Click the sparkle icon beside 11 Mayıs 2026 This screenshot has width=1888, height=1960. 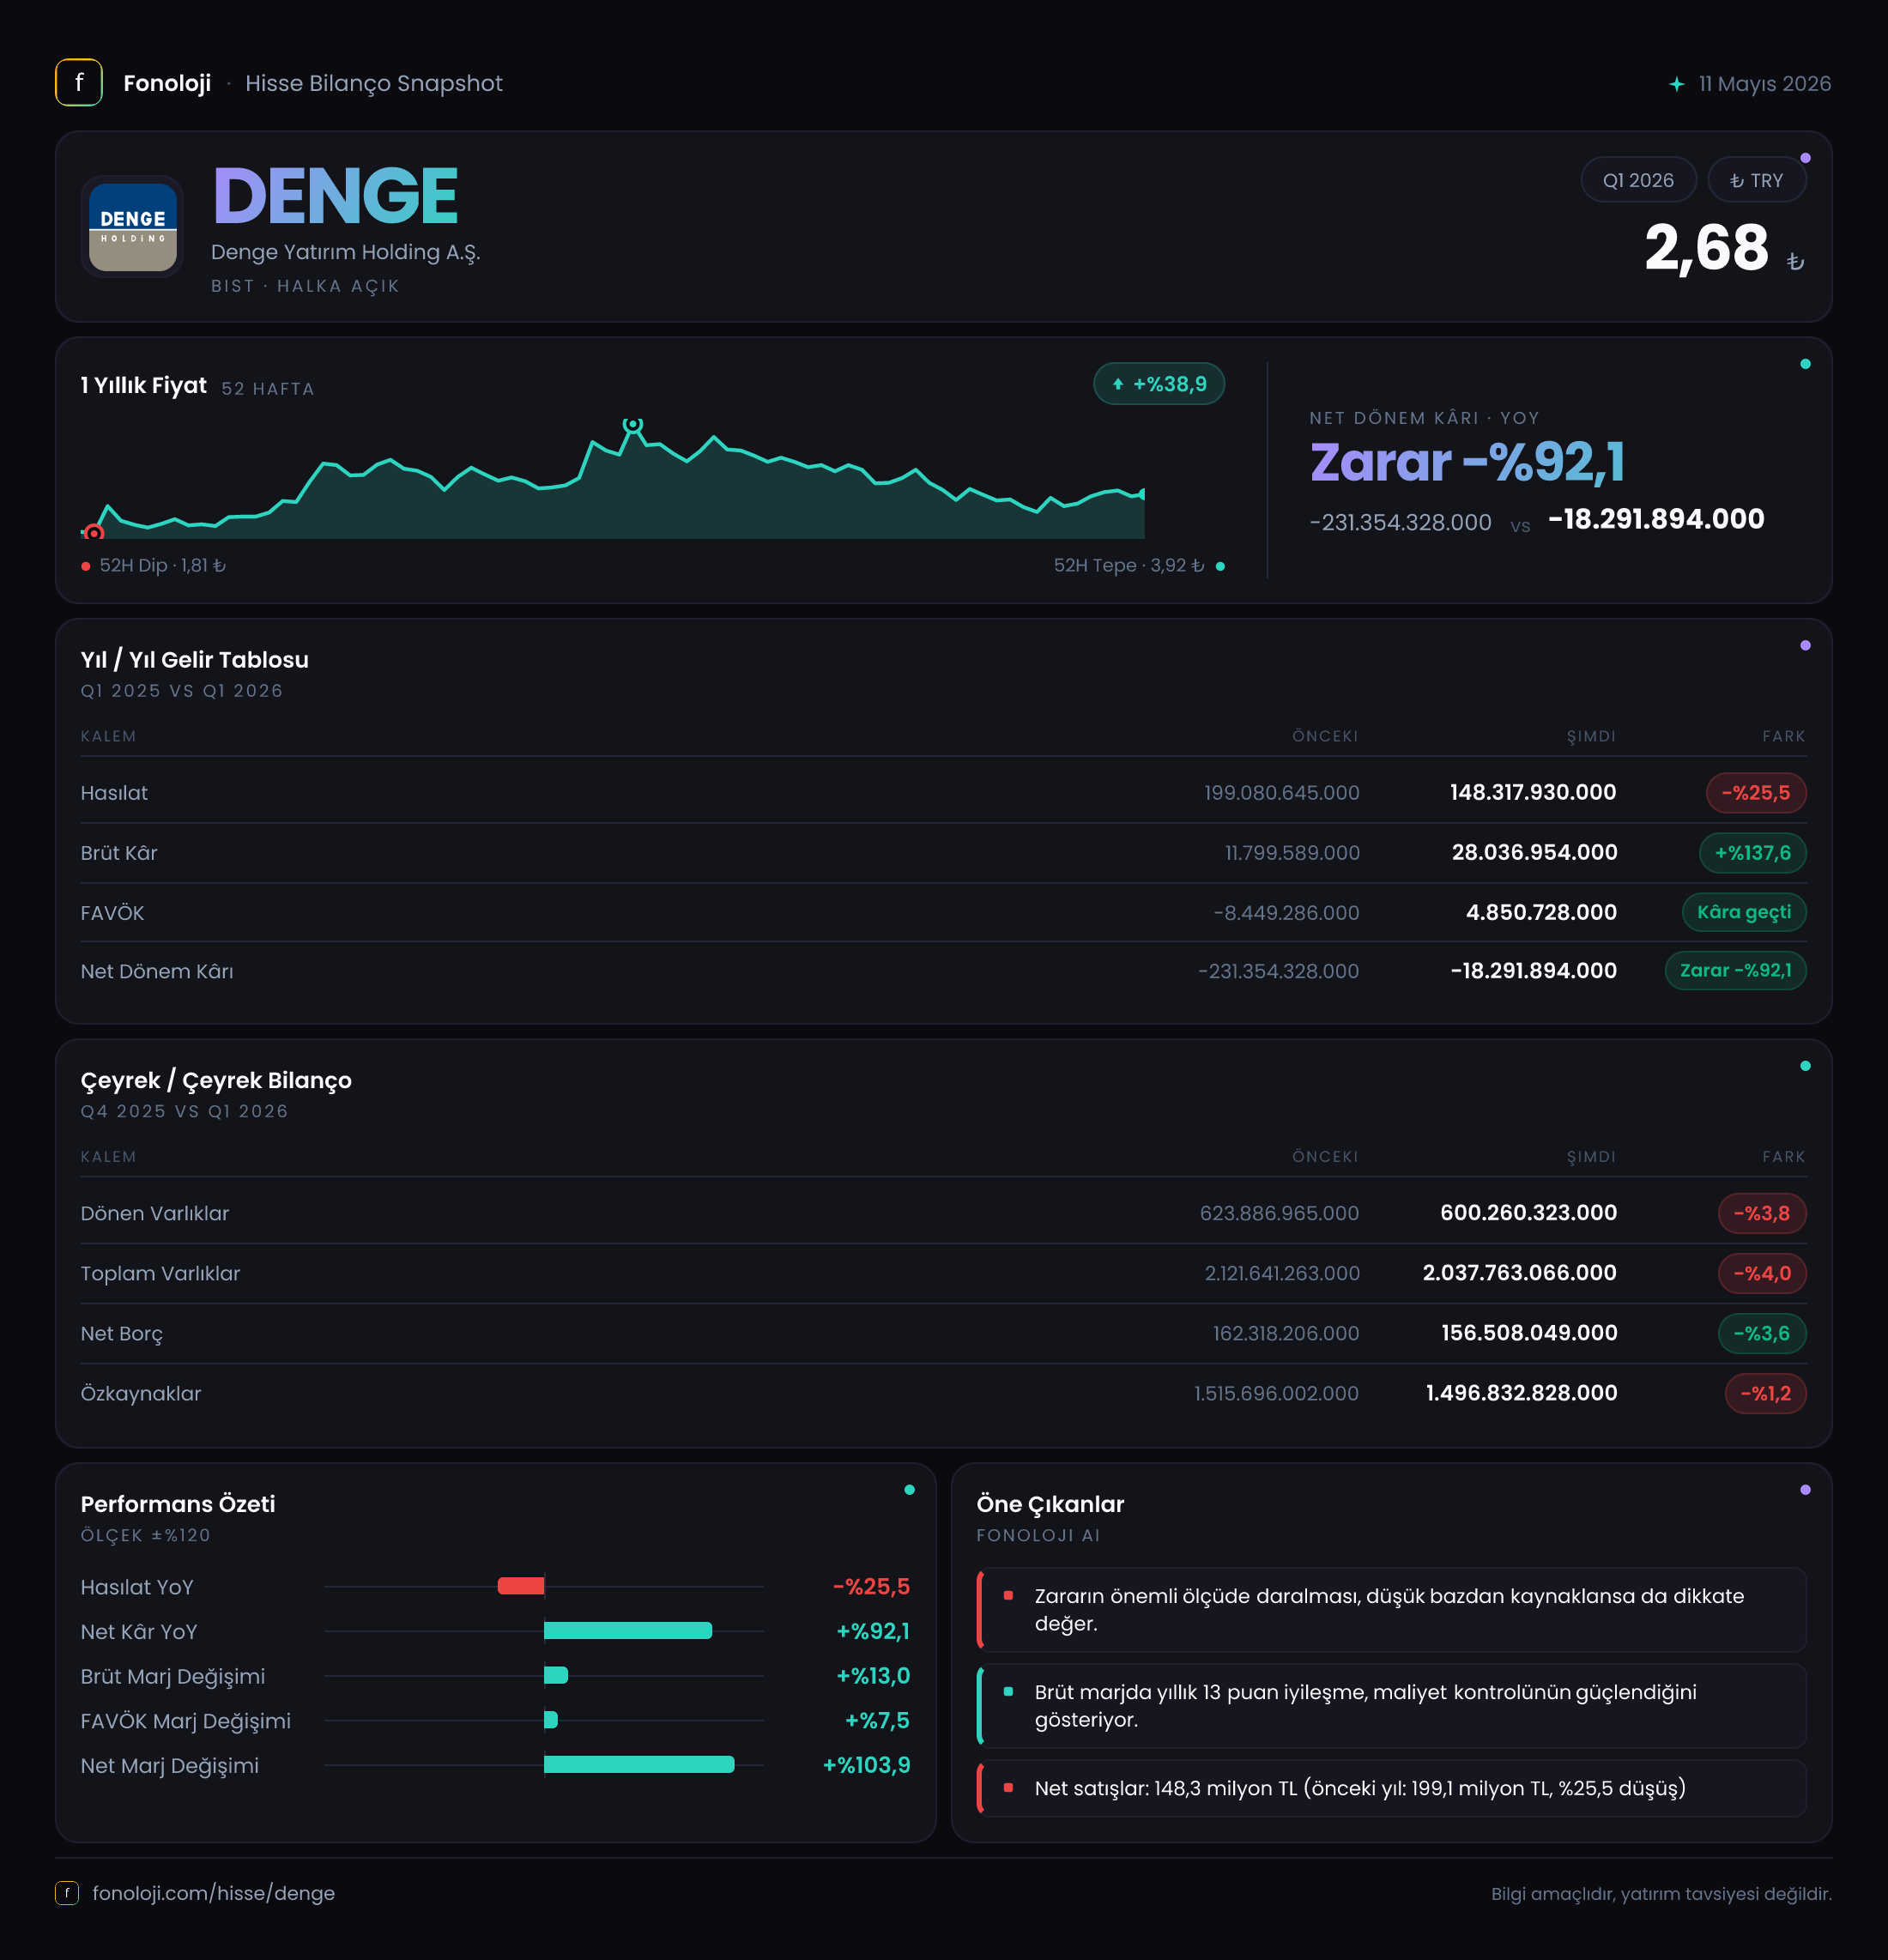click(1677, 84)
